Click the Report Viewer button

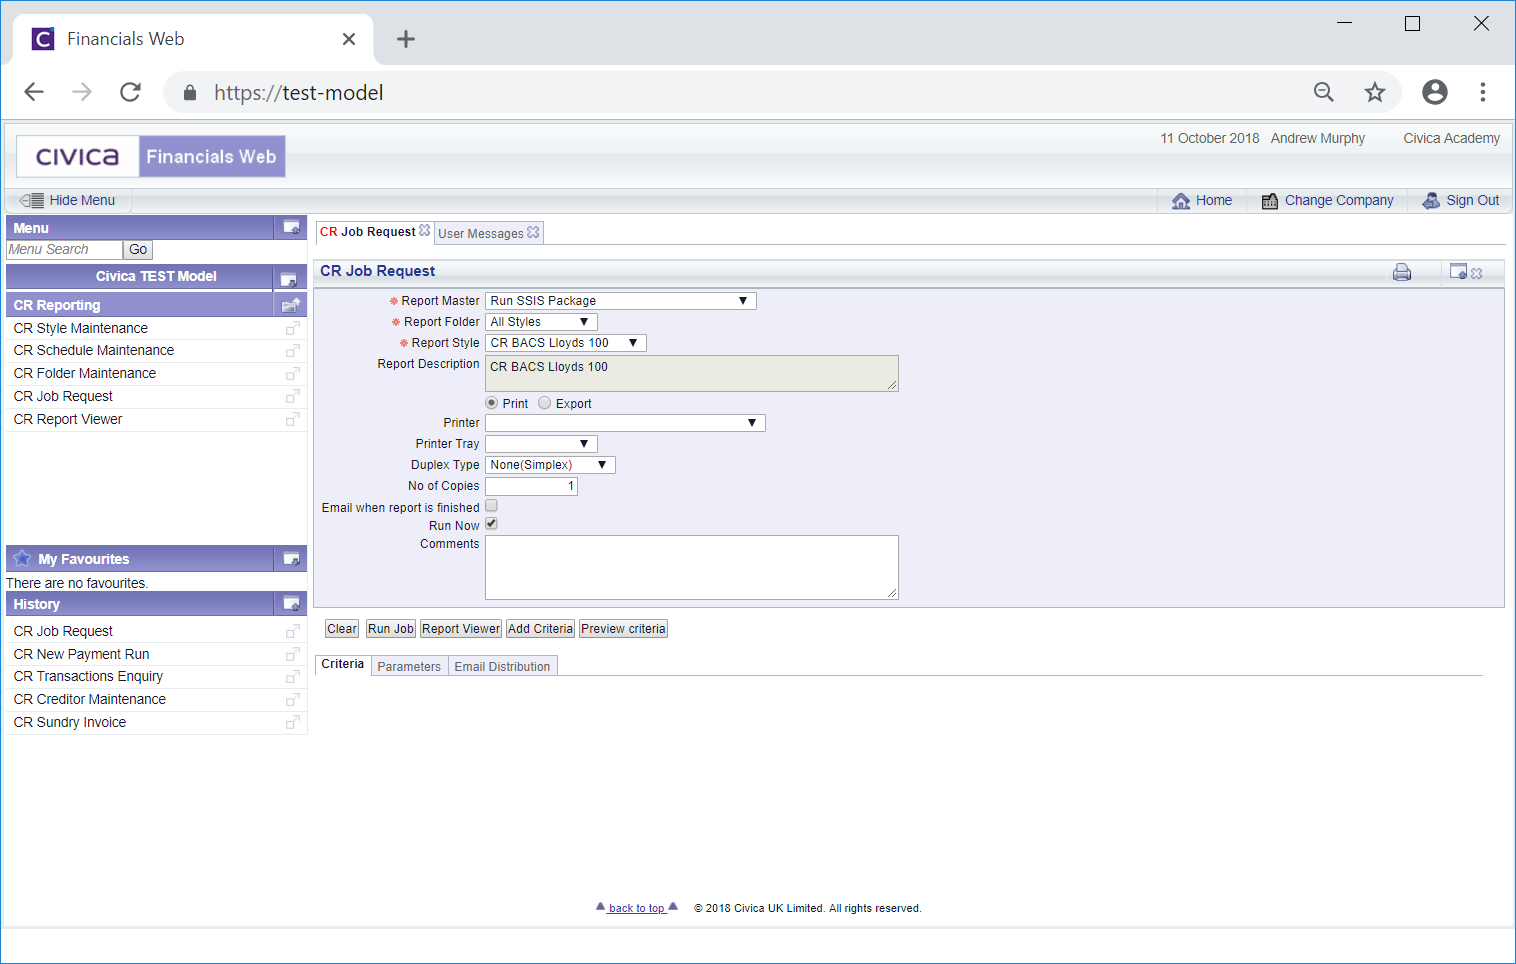pos(460,629)
